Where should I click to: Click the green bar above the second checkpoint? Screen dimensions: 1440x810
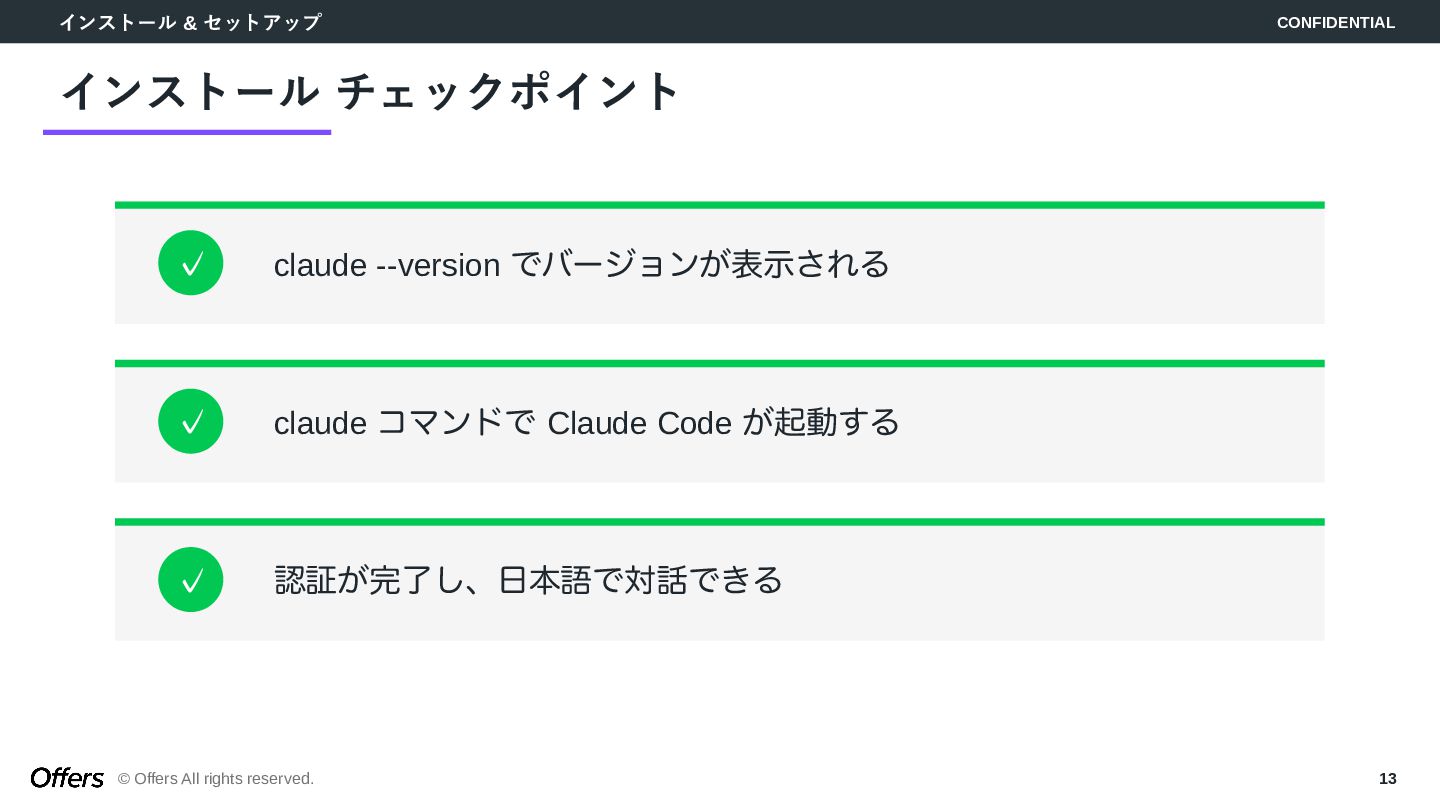click(719, 363)
